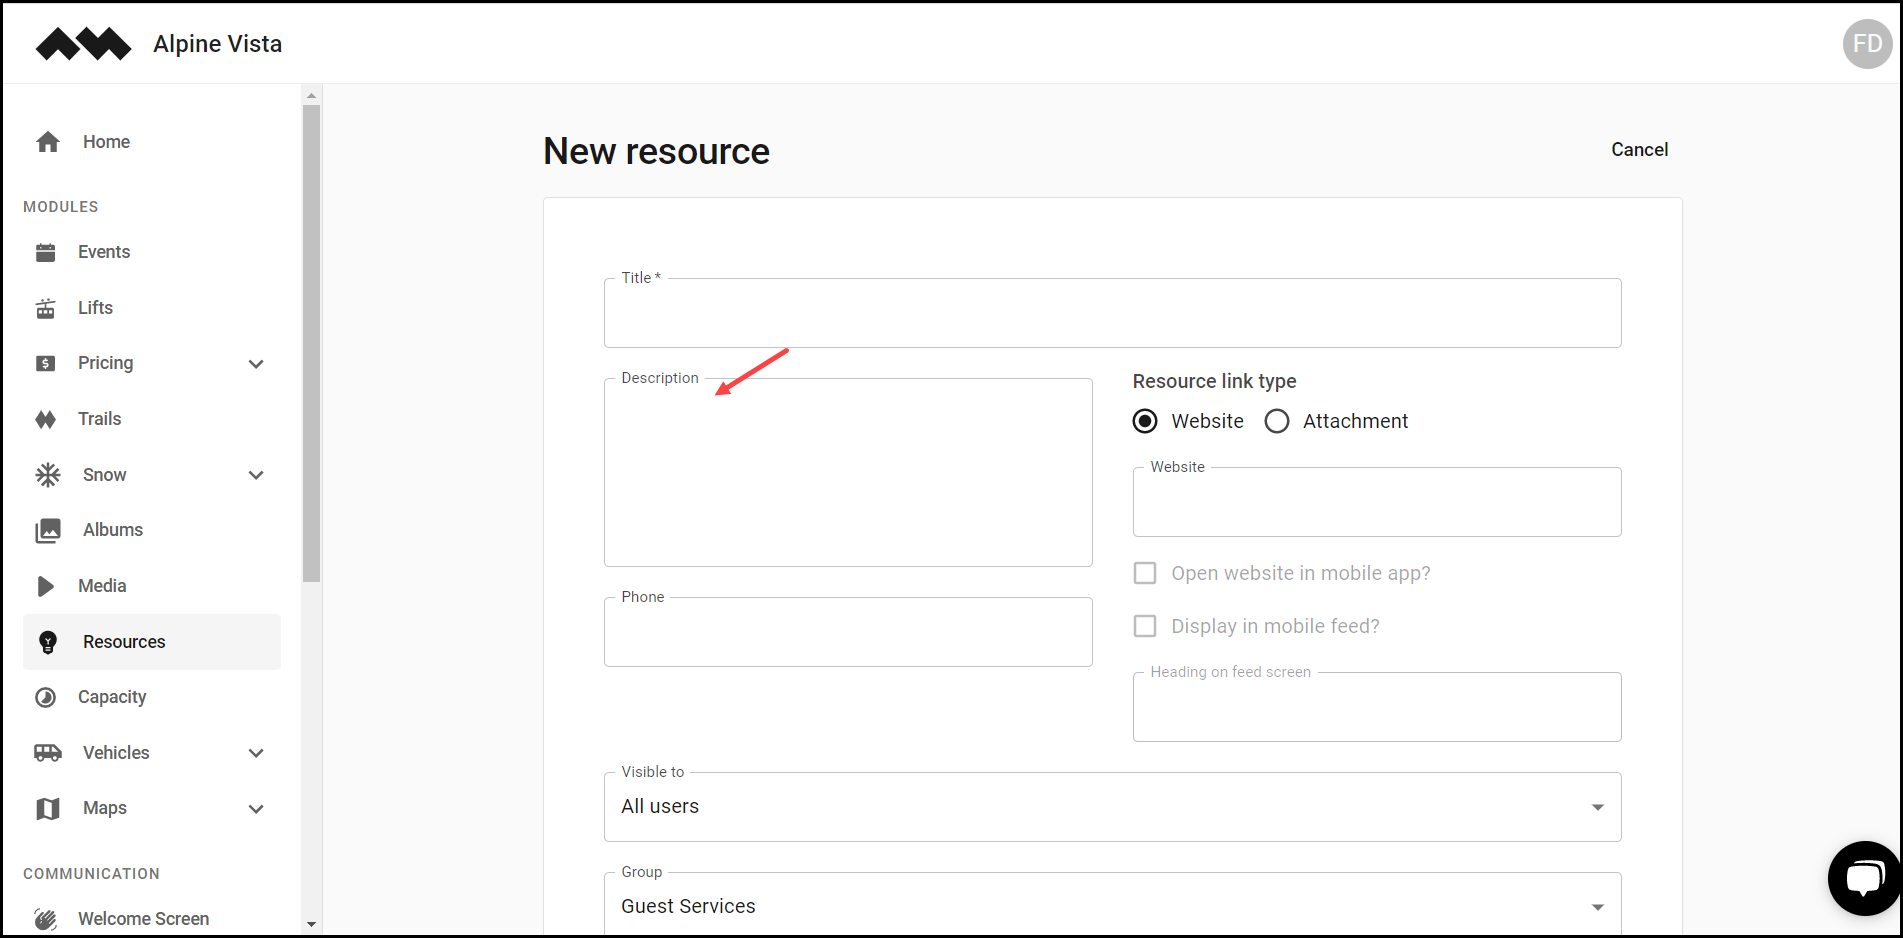Open the FD profile avatar menu
1903x938 pixels.
pos(1866,43)
